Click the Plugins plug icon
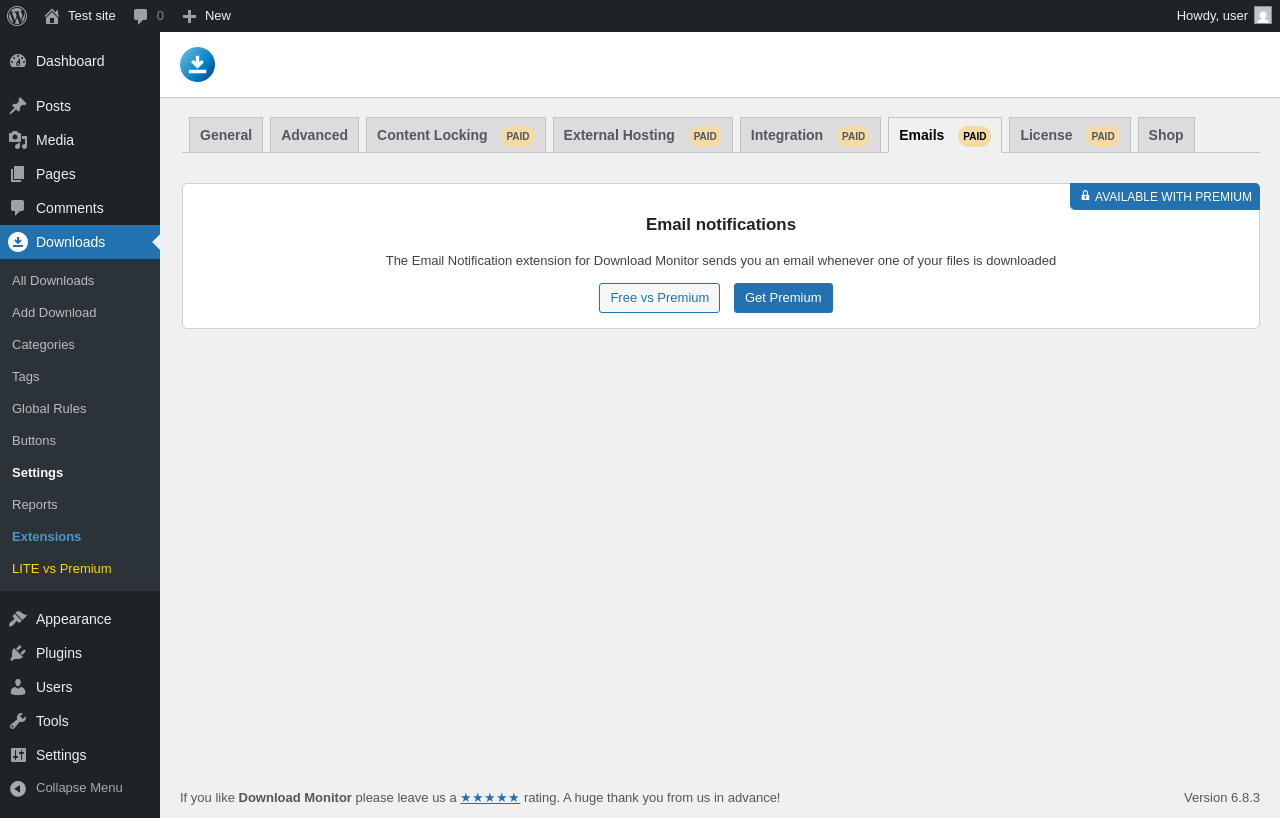Viewport: 1280px width, 818px height. click(18, 653)
